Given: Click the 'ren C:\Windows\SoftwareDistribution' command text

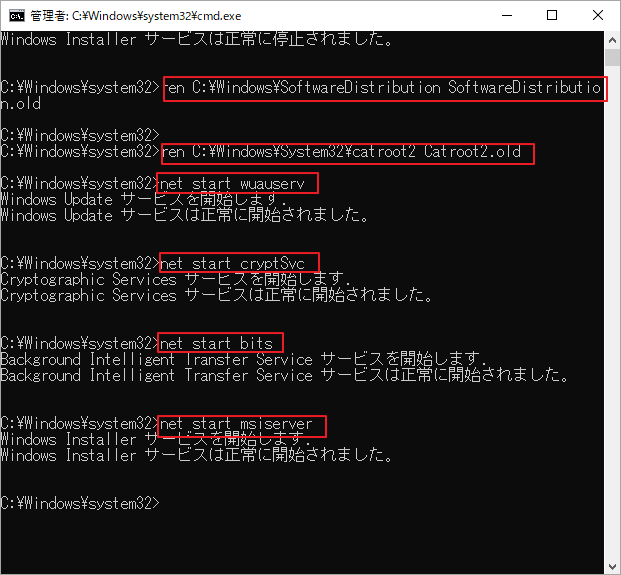Looking at the screenshot, I should click(x=383, y=88).
